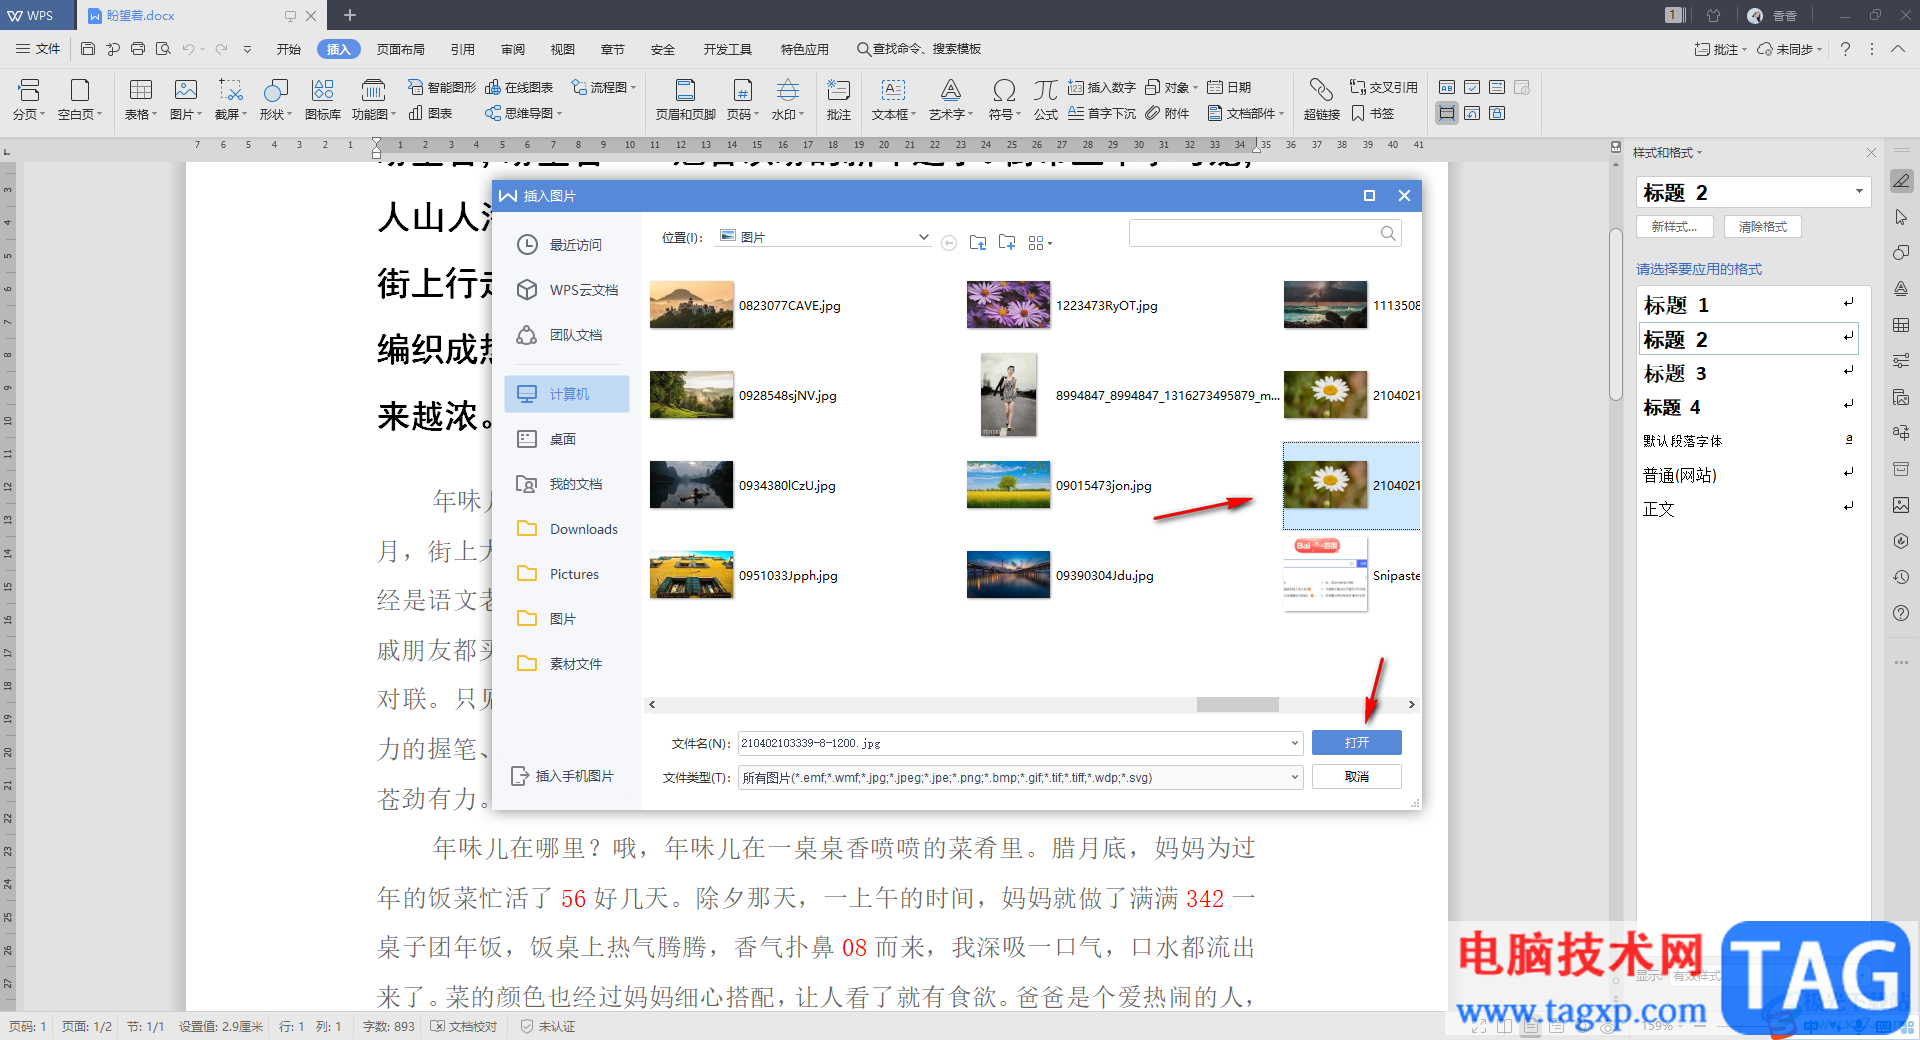The height and width of the screenshot is (1040, 1920).
Task: Add a 水印 watermark
Action: coord(788,99)
